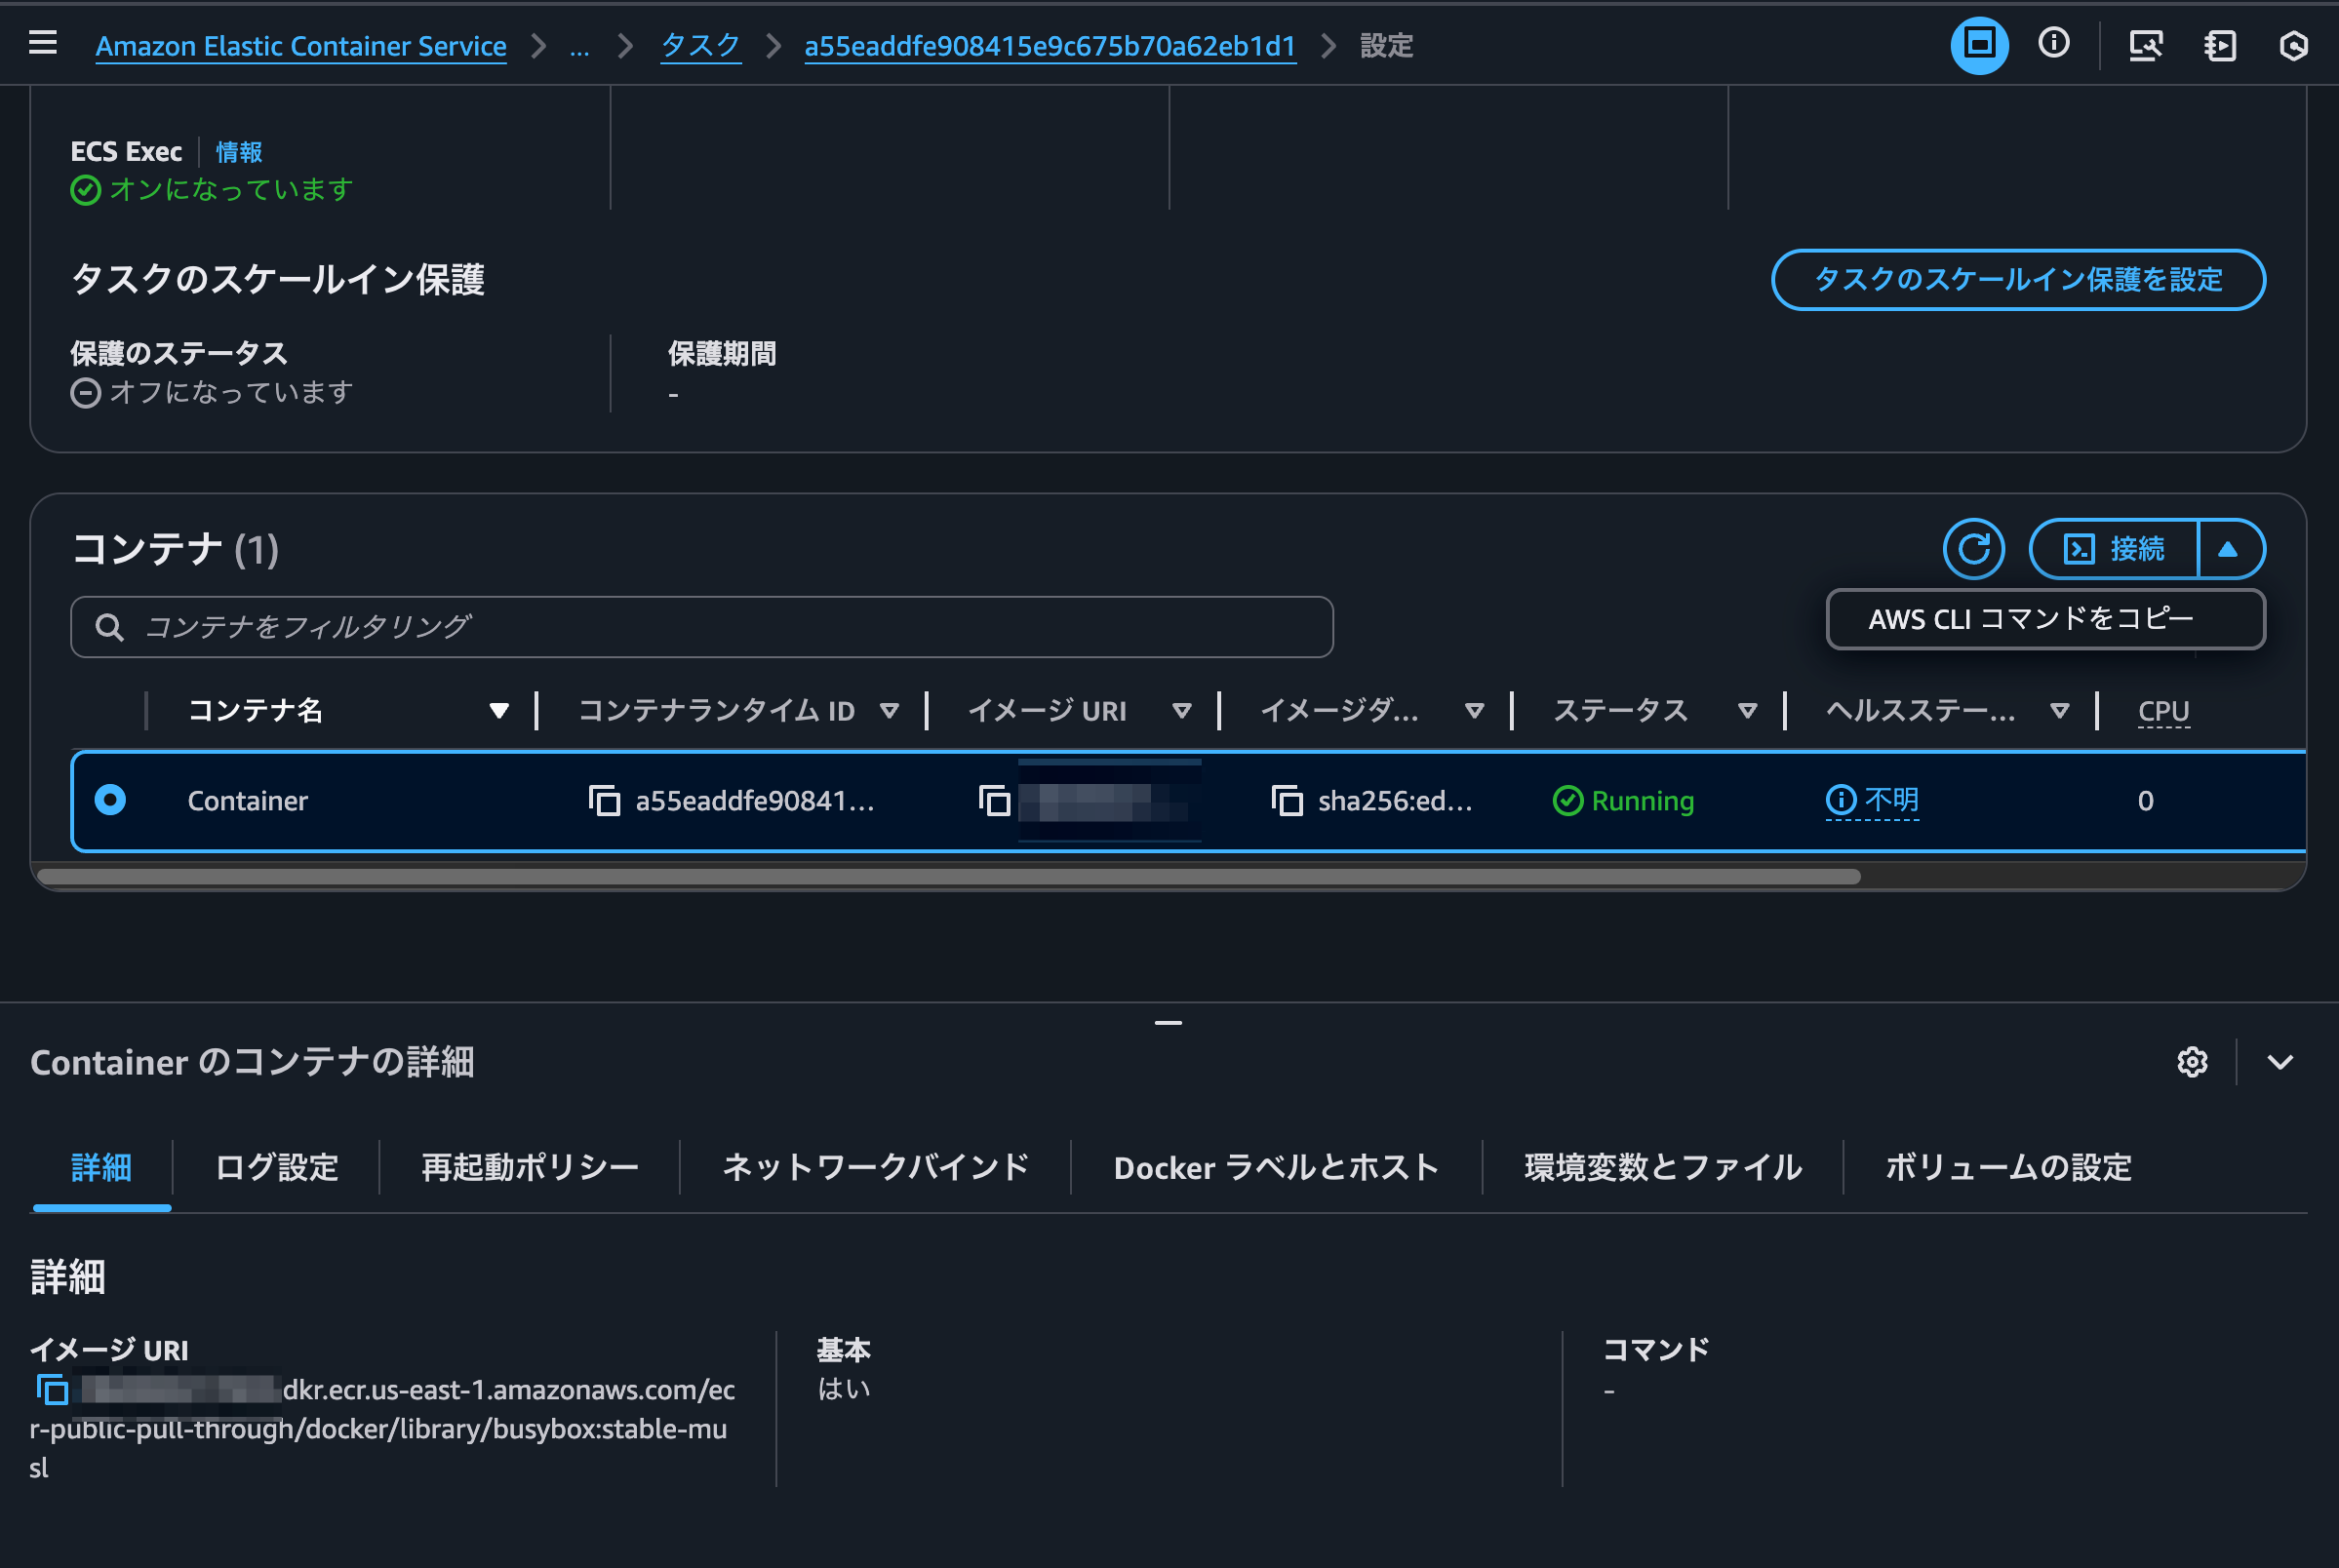This screenshot has height=1568, width=2339.
Task: Click the コンテナをフィルタリング search field
Action: (701, 627)
